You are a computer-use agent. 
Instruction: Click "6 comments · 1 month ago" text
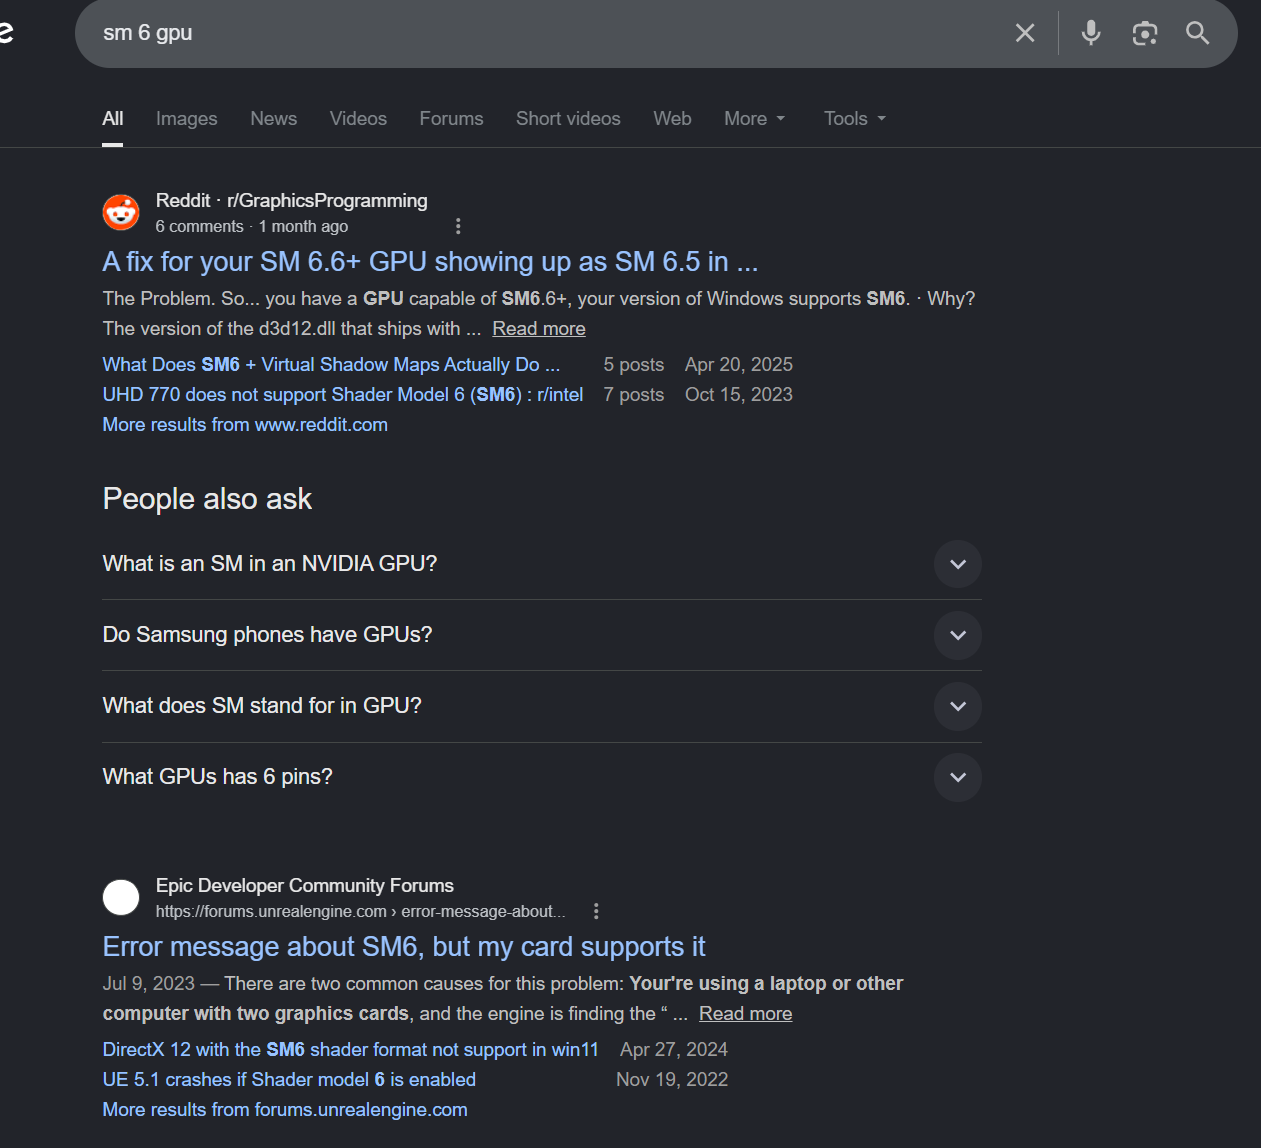[x=252, y=227]
